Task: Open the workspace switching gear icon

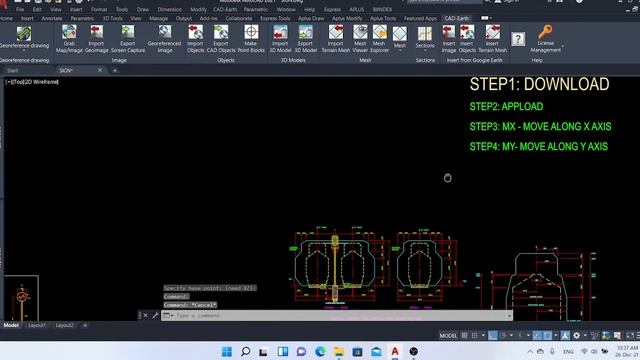Action: [x=576, y=336]
